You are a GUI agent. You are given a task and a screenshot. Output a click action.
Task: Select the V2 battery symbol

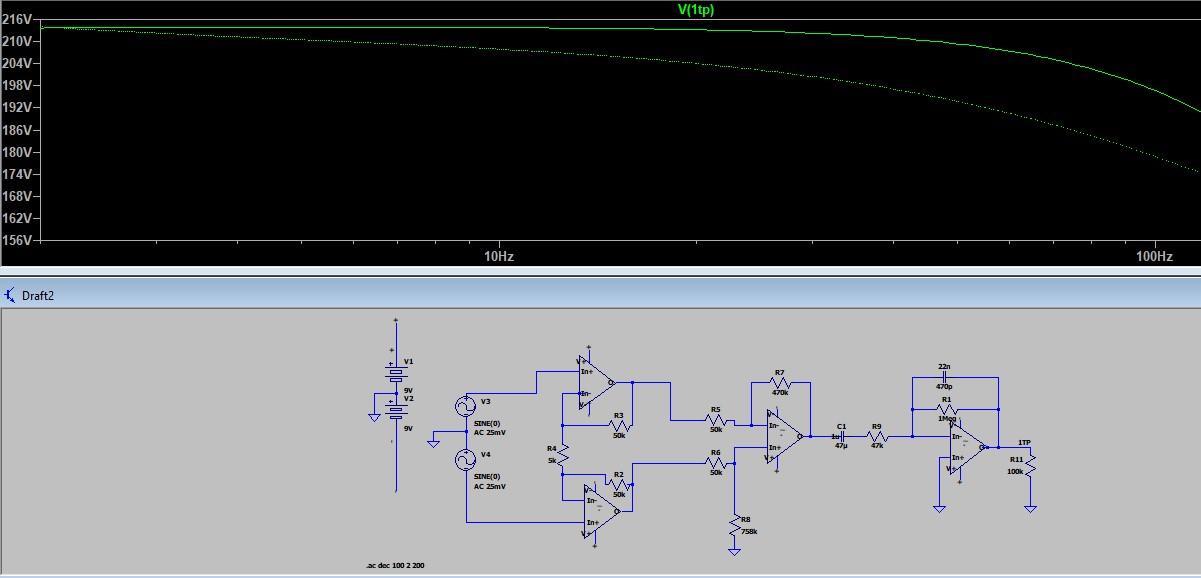pyautogui.click(x=396, y=408)
